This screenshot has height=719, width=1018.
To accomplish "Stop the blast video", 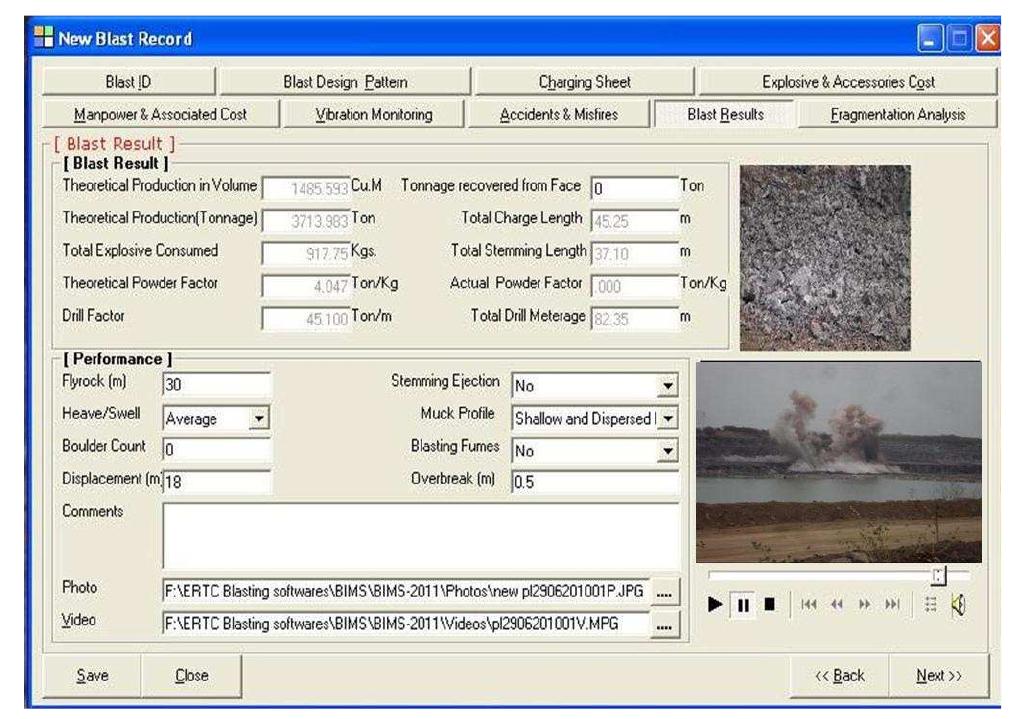I will 769,605.
